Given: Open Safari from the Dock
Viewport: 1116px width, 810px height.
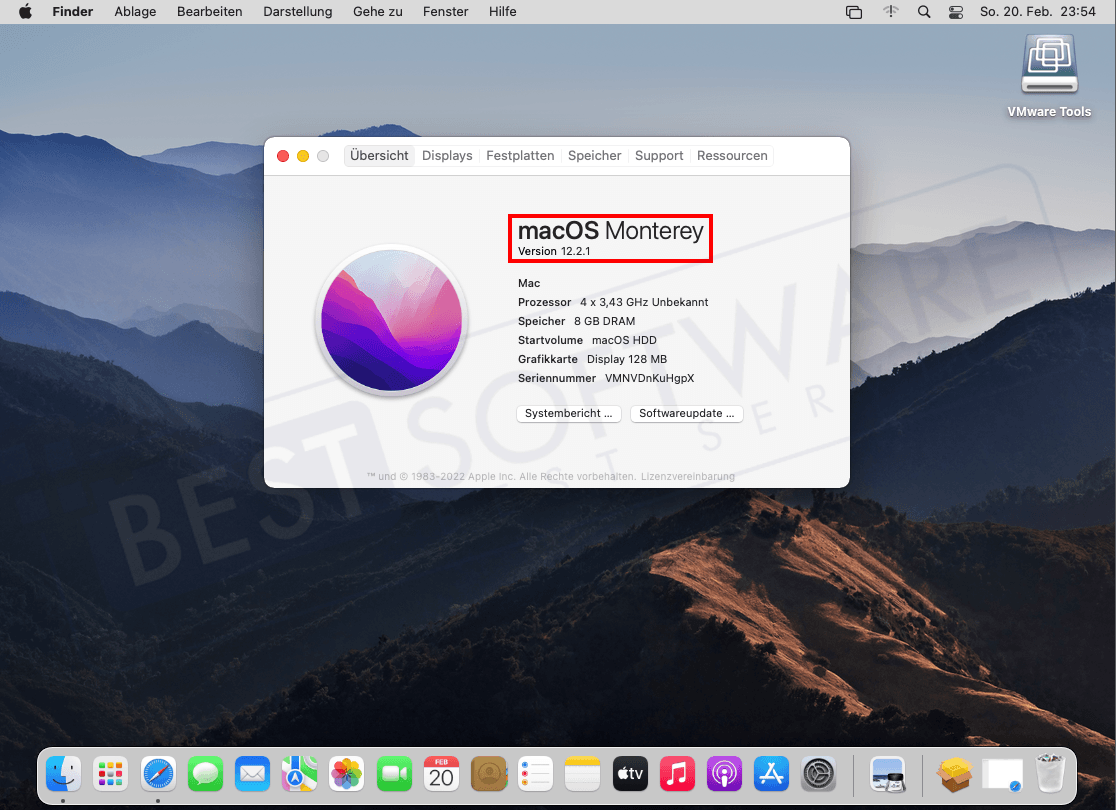Looking at the screenshot, I should click(x=158, y=773).
